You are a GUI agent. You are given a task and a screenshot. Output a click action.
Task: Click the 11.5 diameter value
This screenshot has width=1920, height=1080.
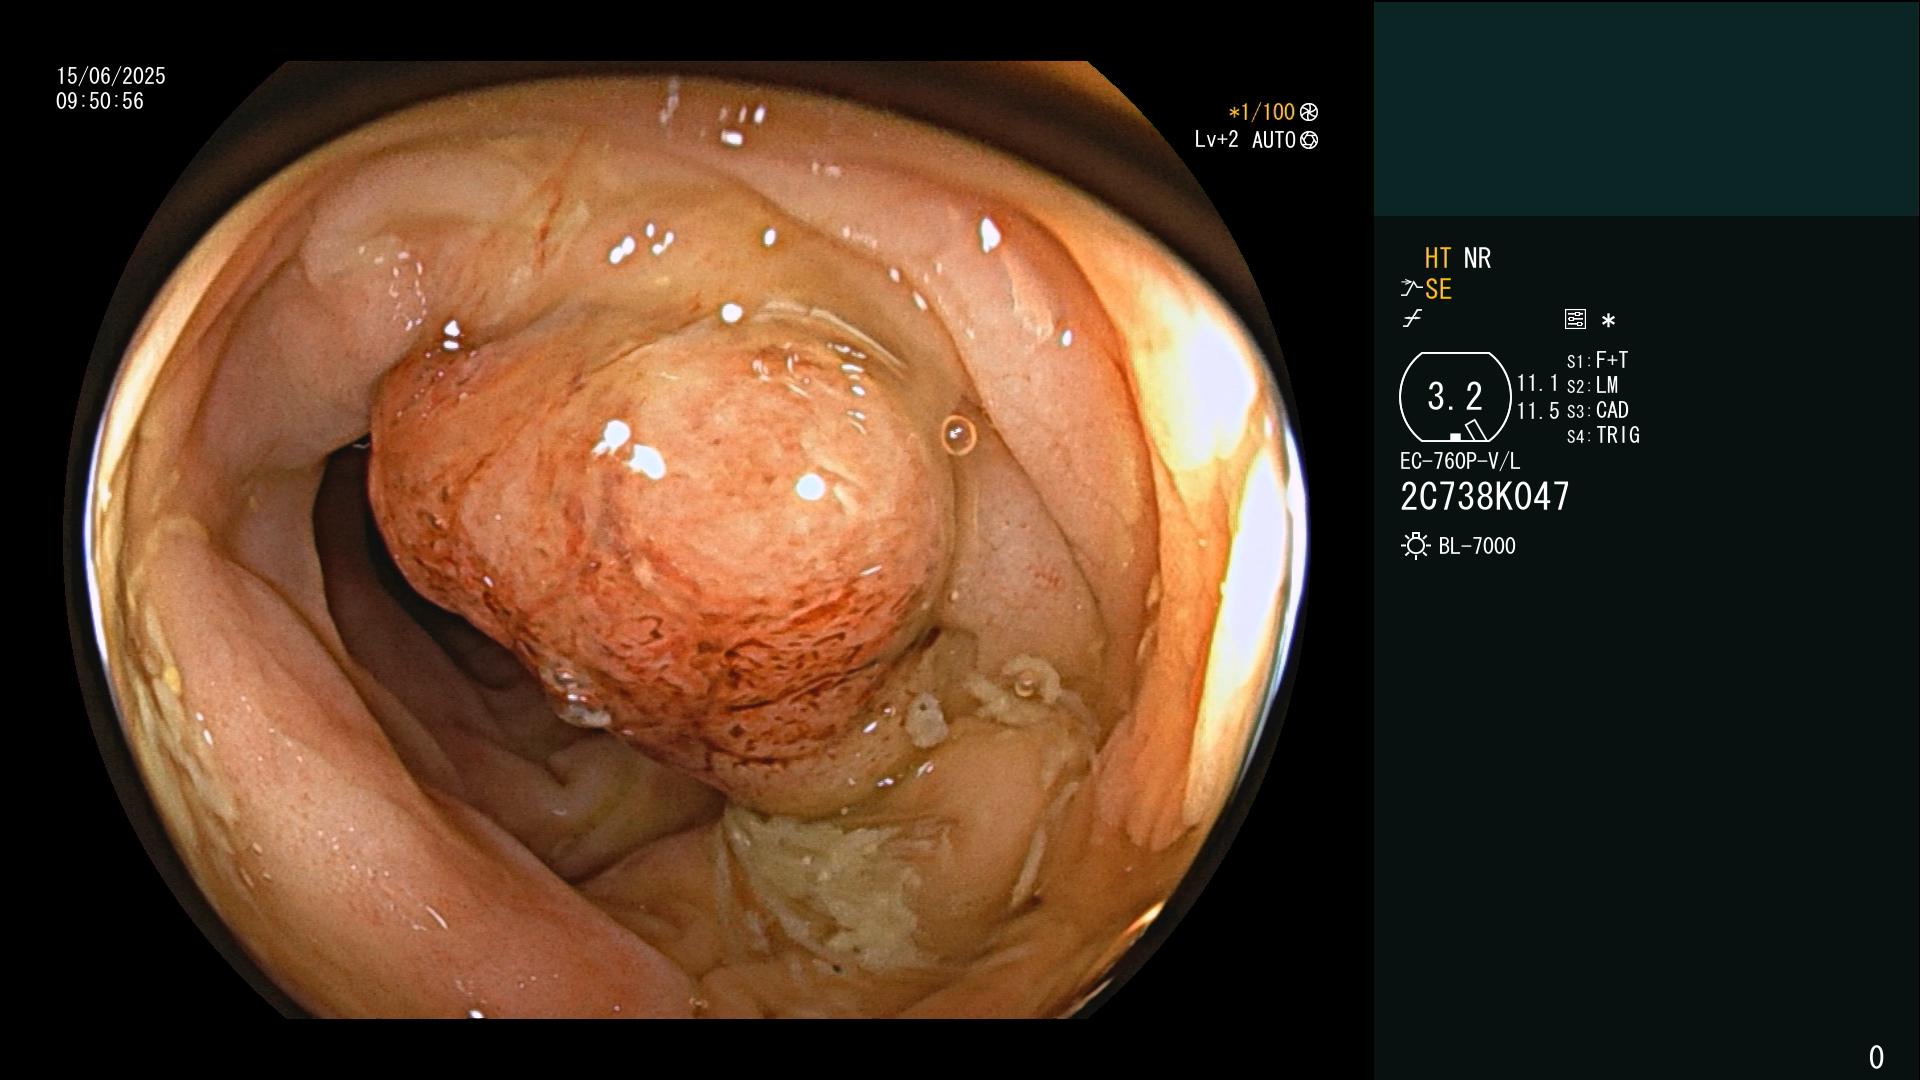point(1538,411)
